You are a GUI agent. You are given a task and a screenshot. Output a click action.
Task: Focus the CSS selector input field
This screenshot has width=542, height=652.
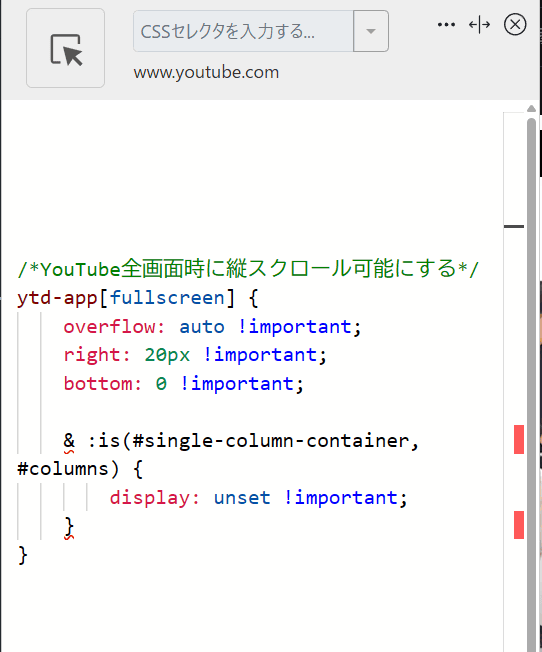pos(243,31)
